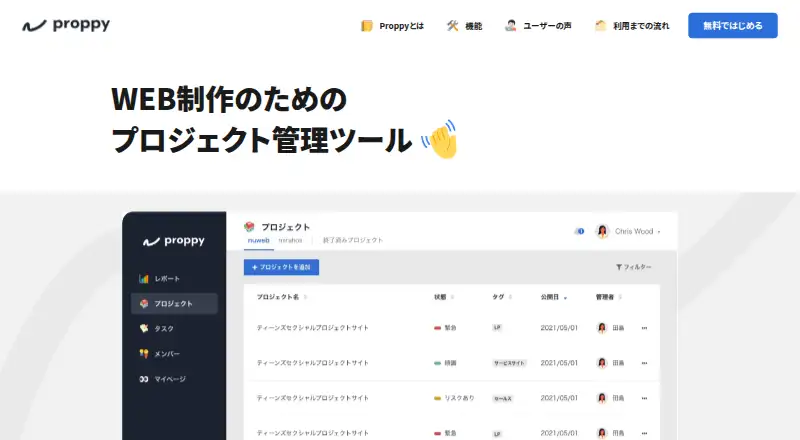Open the three-dot menu on the サービスサイト row
Image resolution: width=800 pixels, height=440 pixels.
644,363
